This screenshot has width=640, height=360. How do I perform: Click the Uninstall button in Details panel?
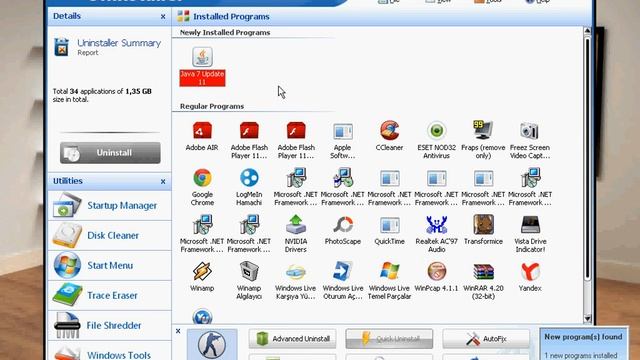110,153
